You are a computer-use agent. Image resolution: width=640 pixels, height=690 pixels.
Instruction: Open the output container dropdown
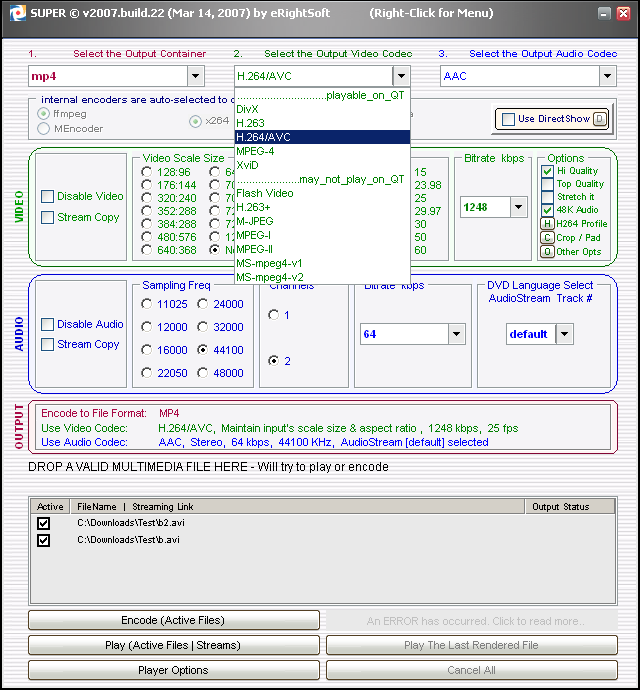coord(195,76)
